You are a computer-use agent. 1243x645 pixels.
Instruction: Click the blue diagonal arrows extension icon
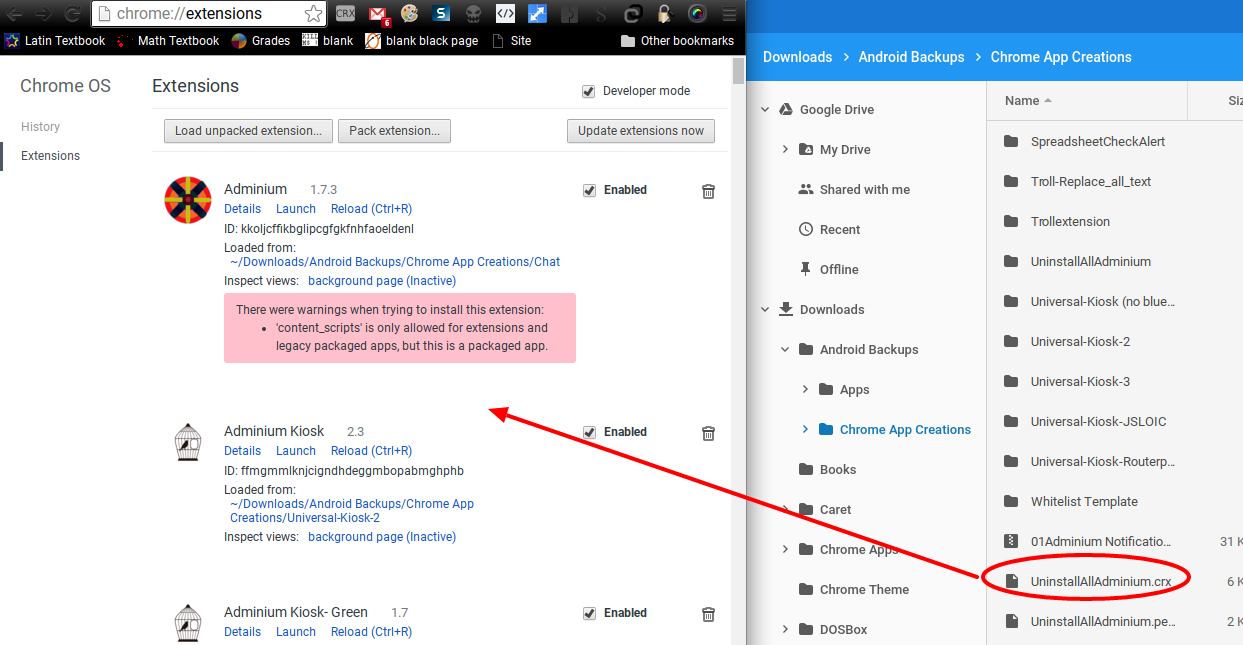click(x=538, y=14)
